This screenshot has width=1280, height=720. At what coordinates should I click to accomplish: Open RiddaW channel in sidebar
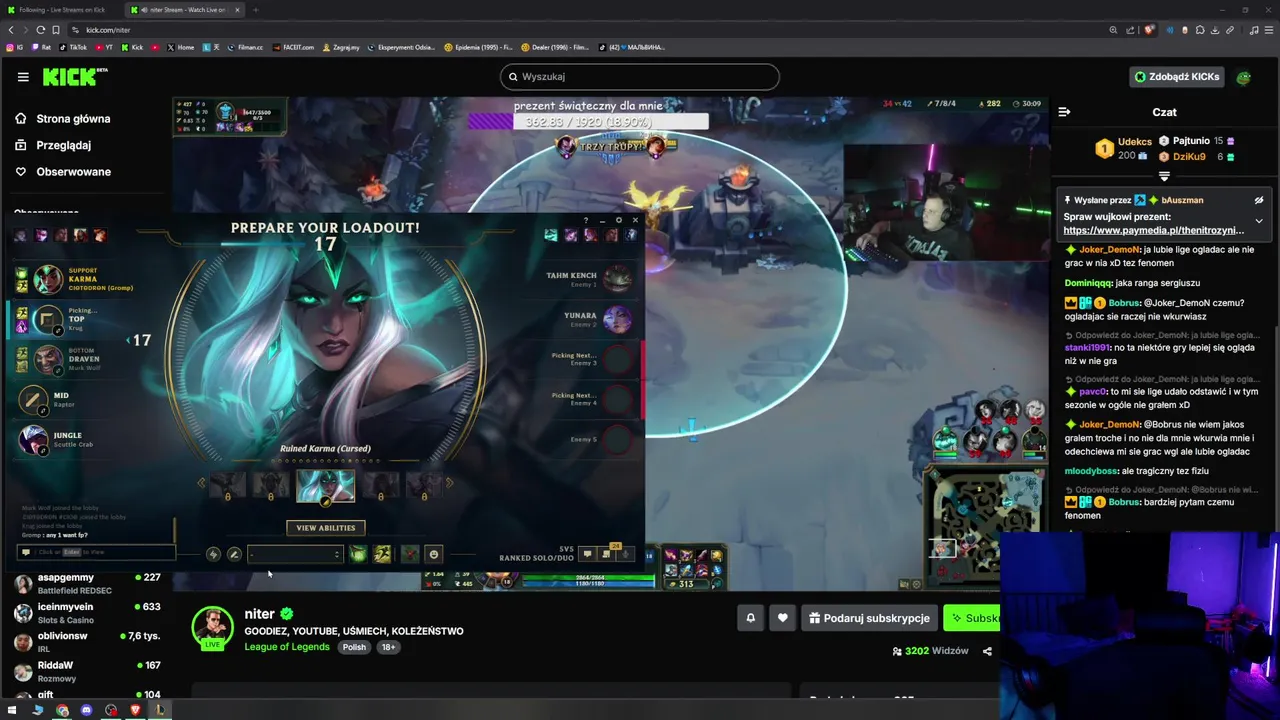[87, 671]
